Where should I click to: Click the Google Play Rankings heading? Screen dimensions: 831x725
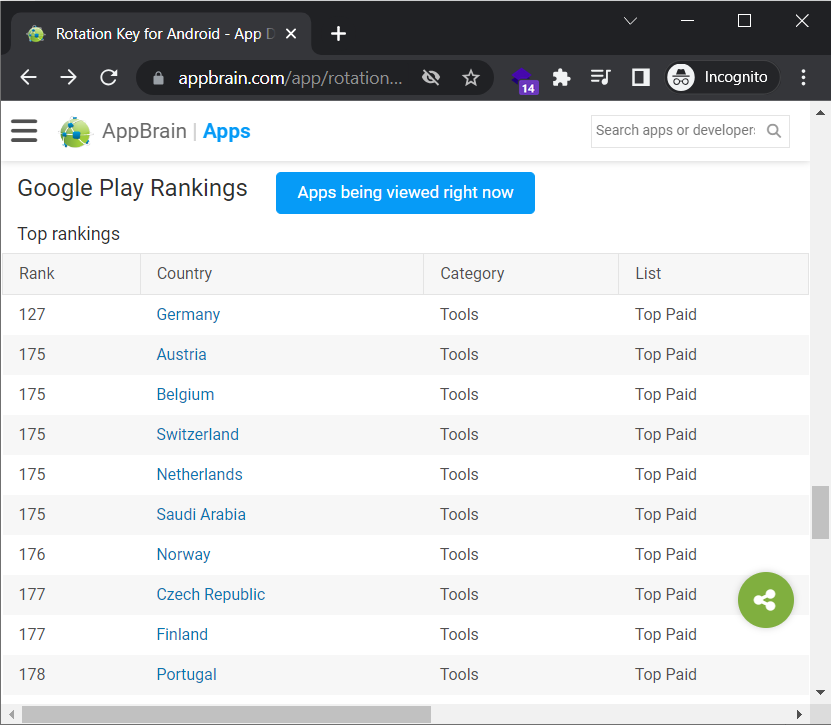point(132,189)
